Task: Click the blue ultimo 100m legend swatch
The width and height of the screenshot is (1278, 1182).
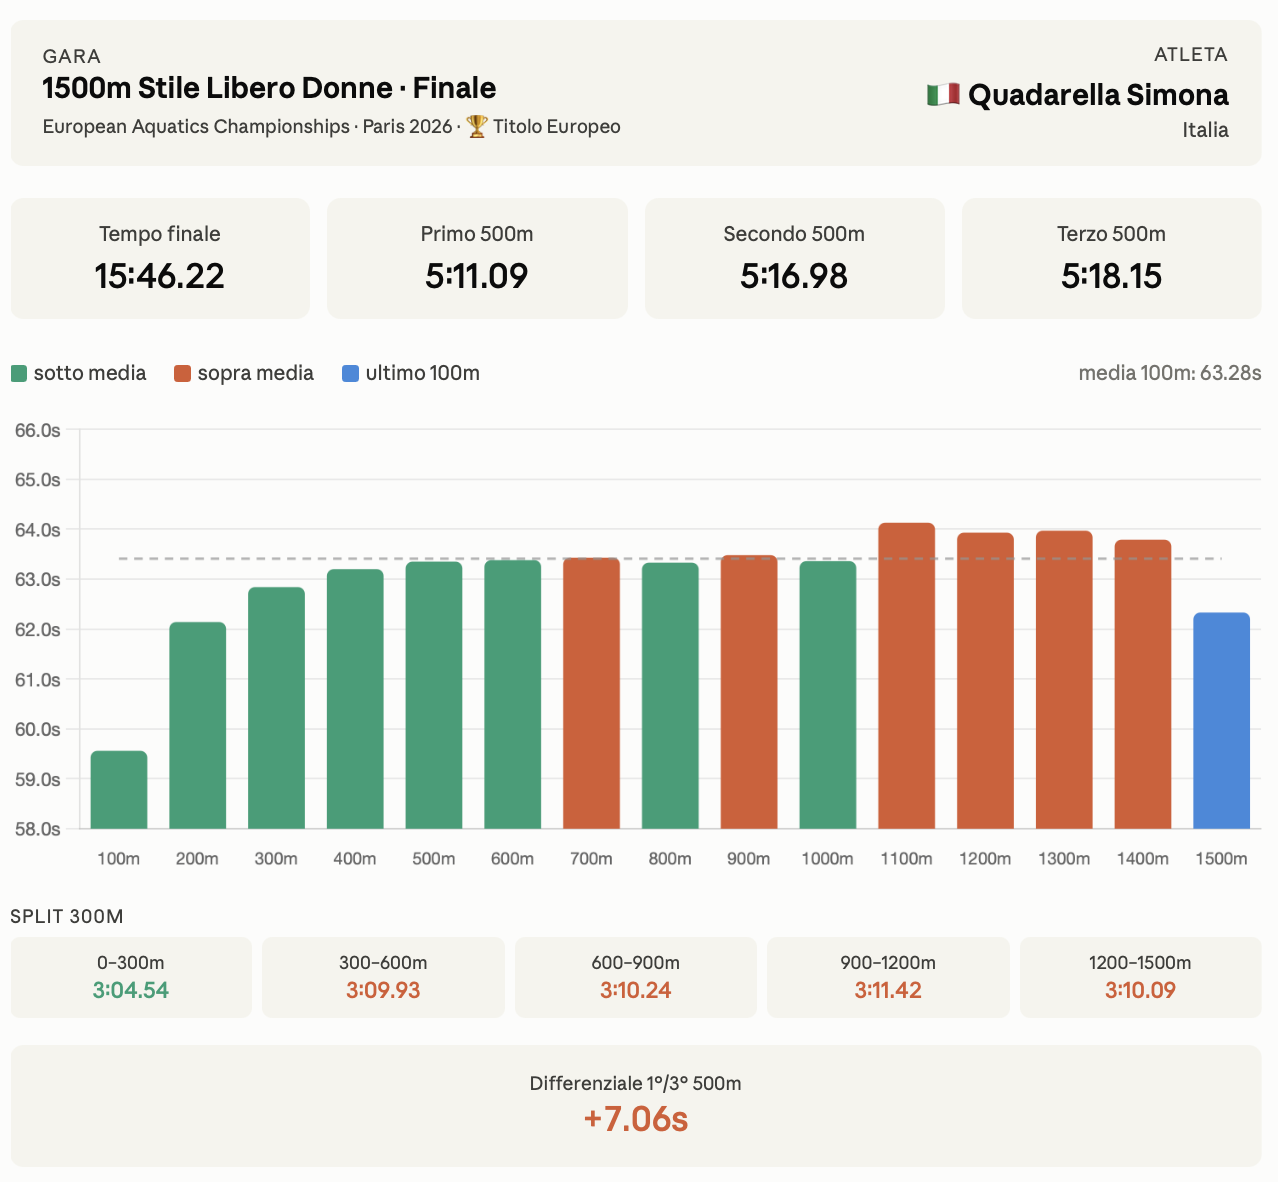Action: (350, 373)
